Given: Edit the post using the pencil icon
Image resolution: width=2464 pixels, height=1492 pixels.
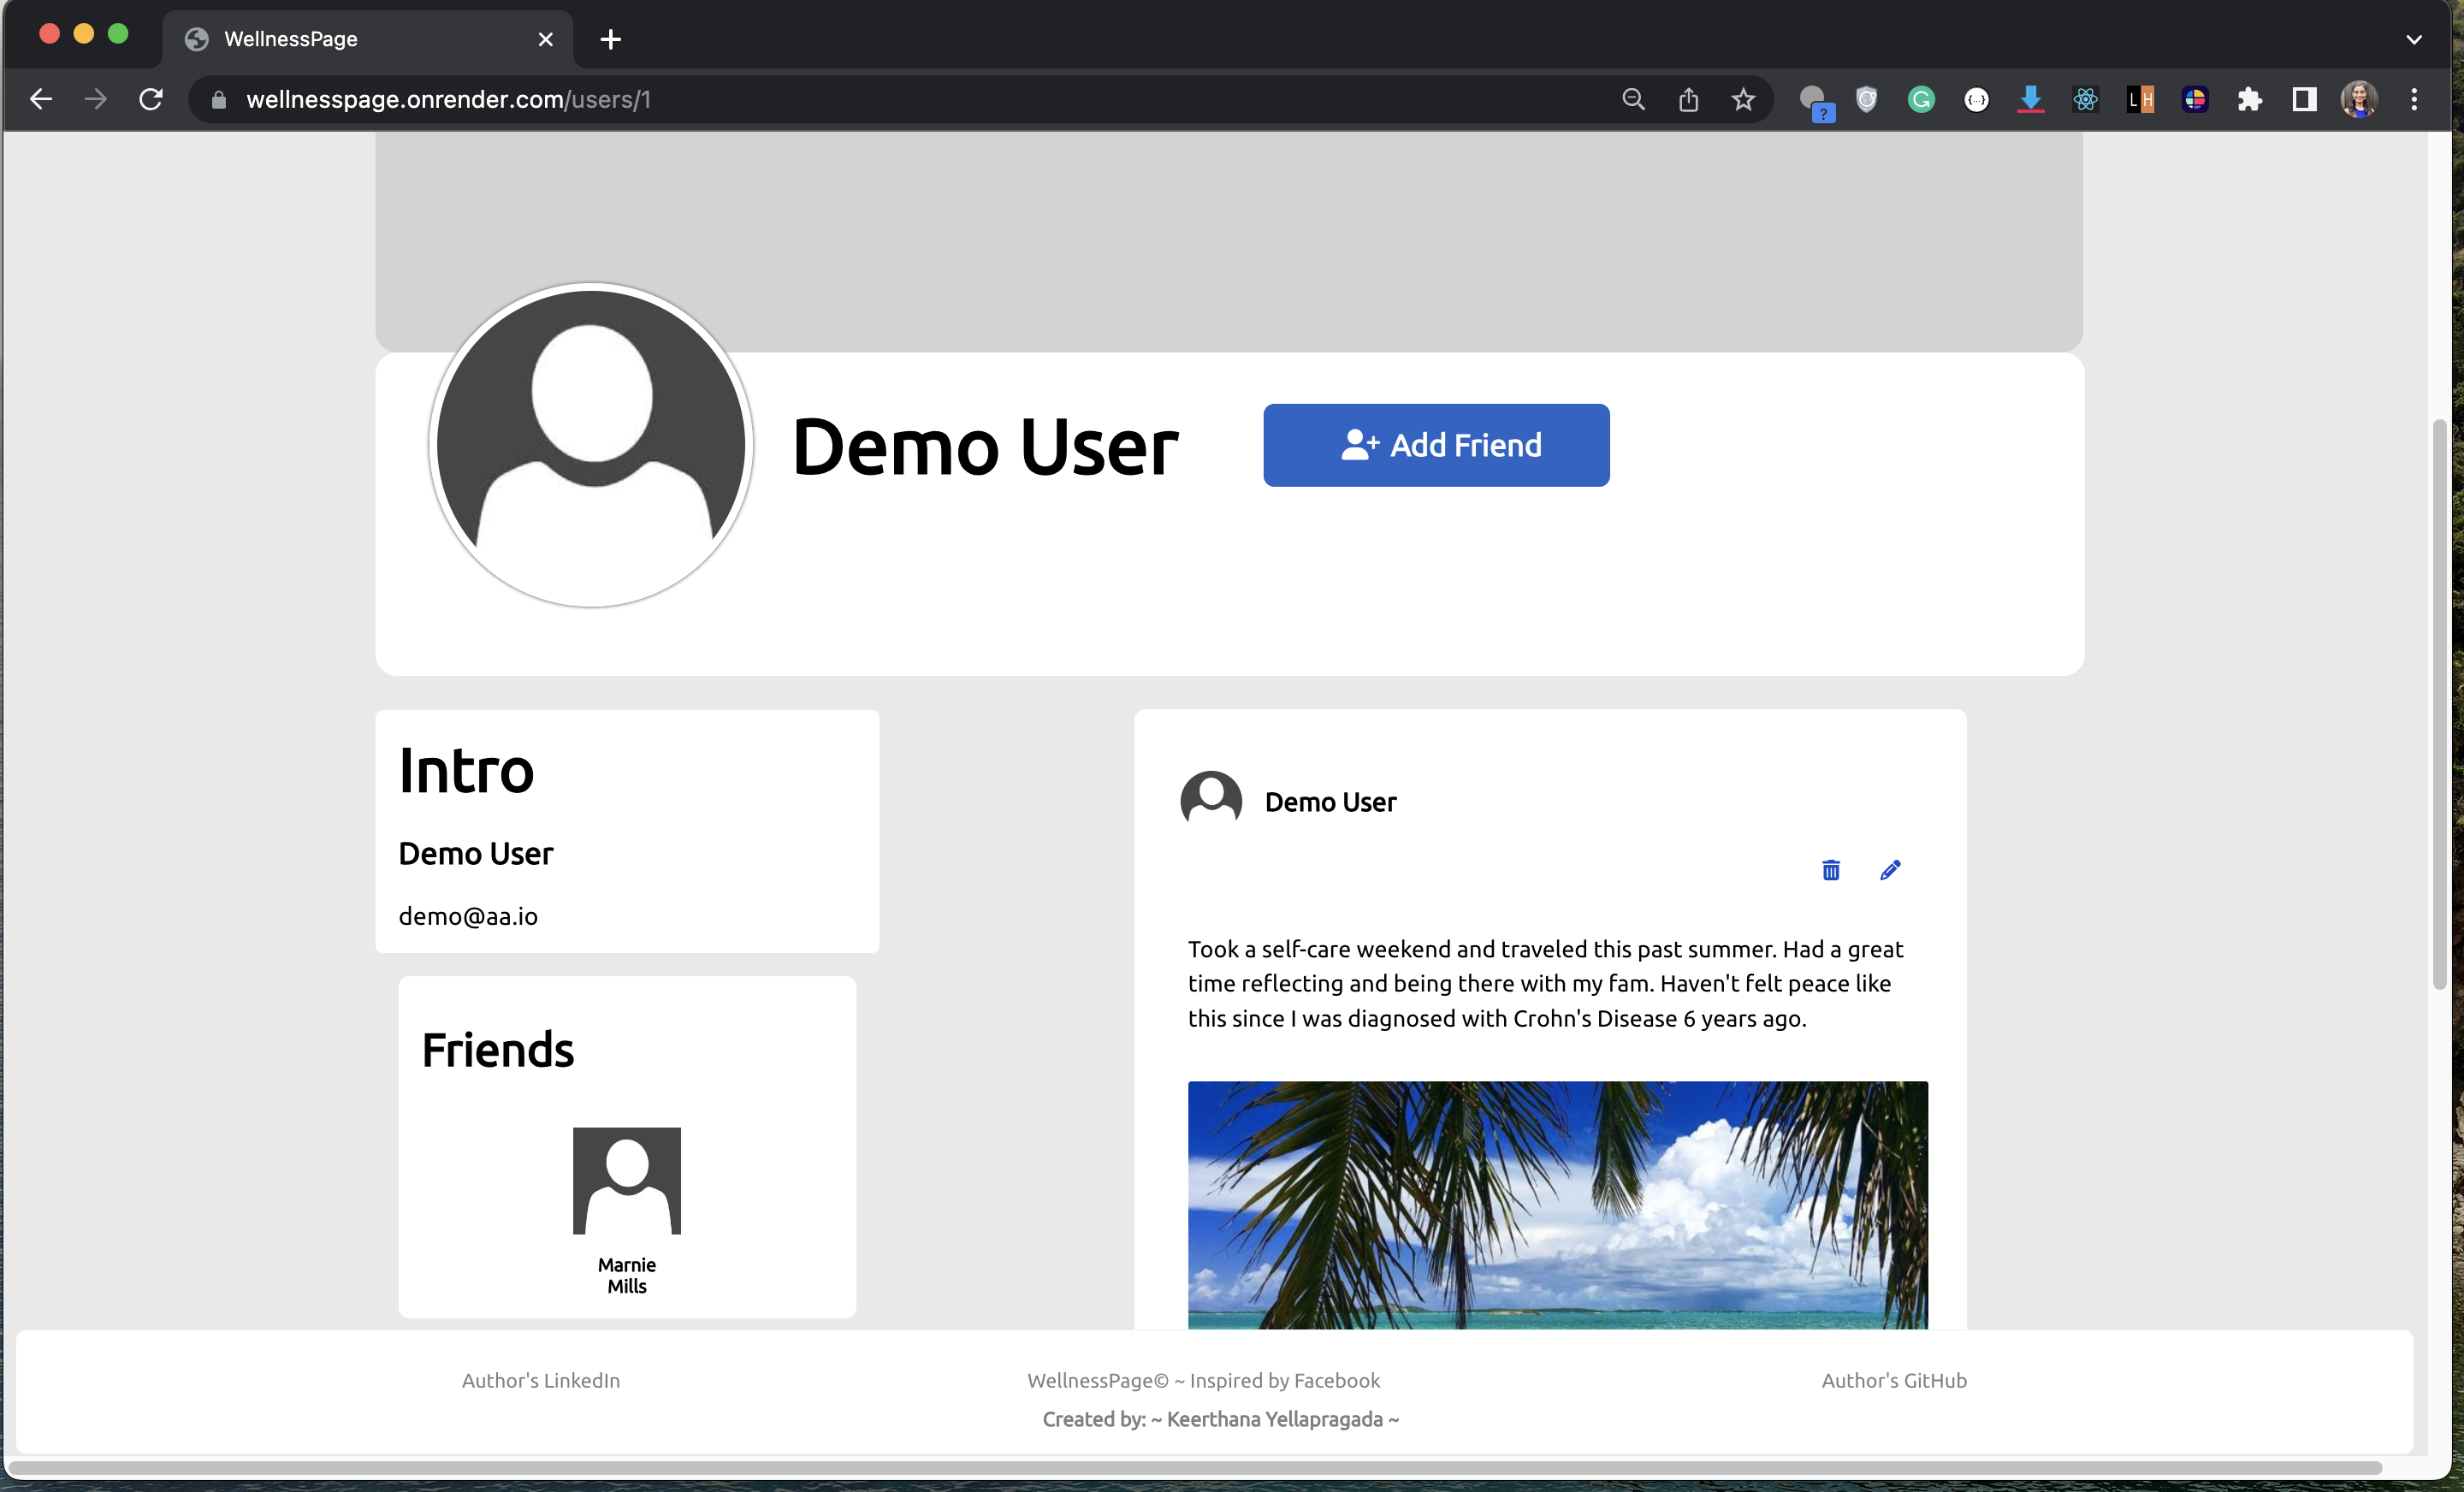Looking at the screenshot, I should click(x=1890, y=870).
